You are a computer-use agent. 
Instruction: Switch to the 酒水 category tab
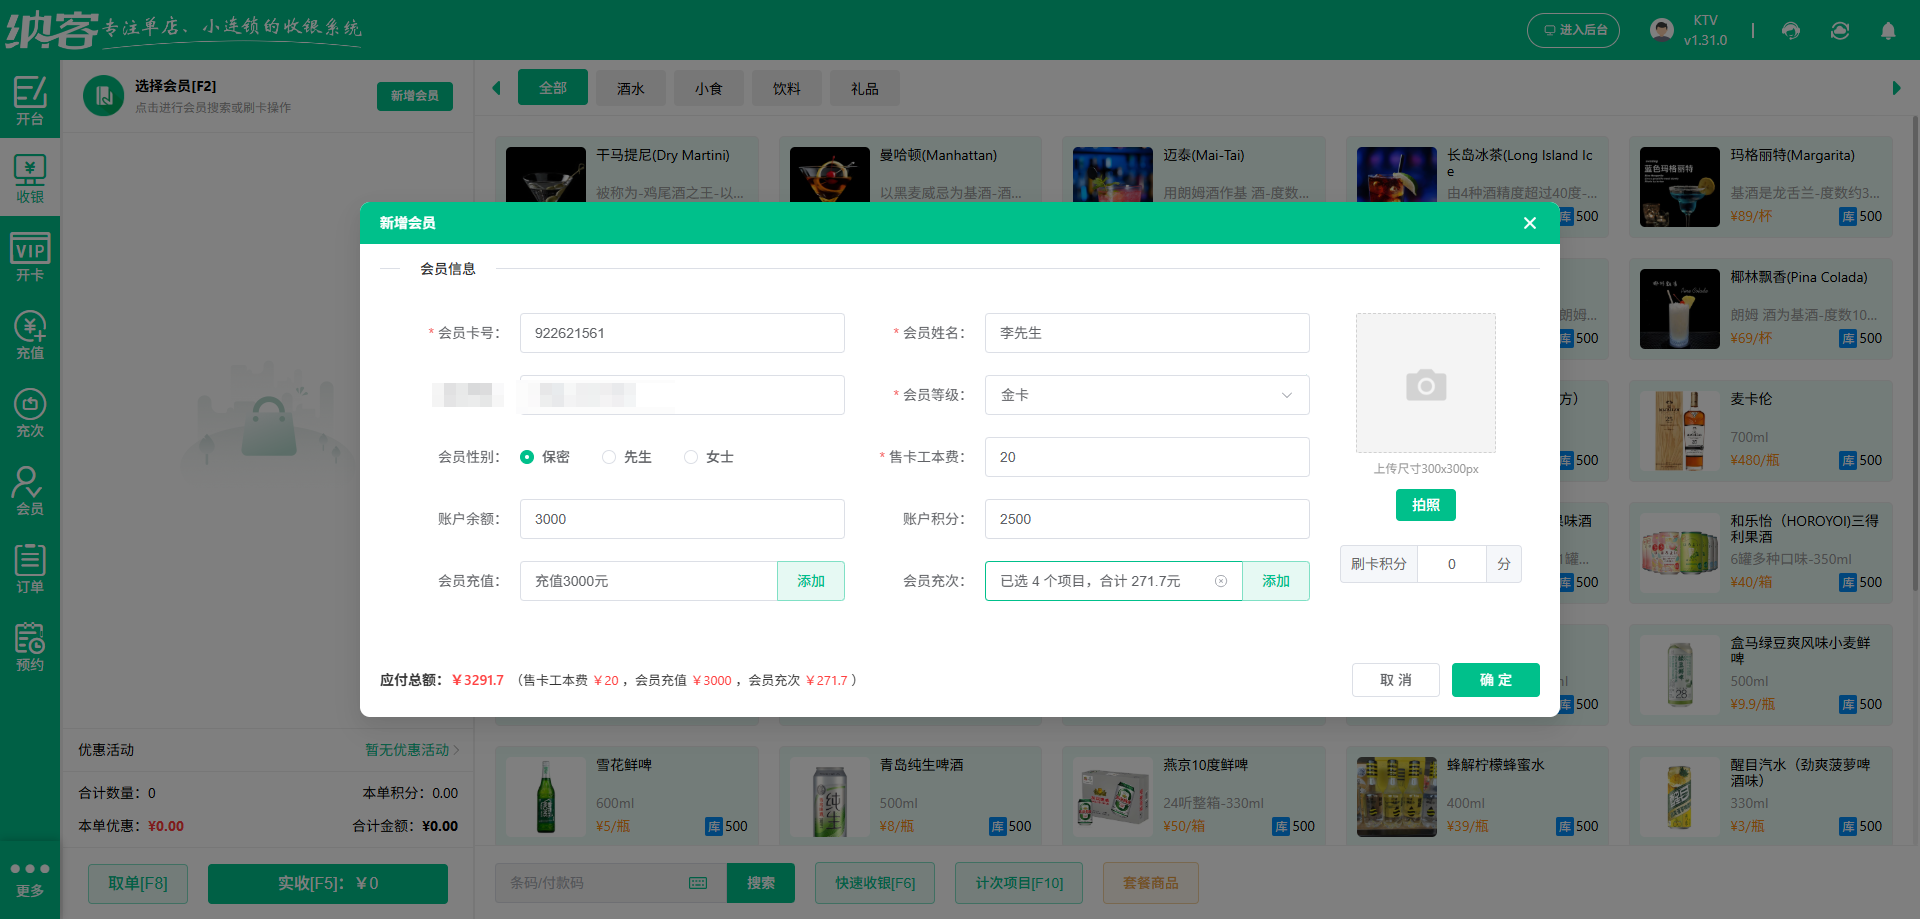[x=630, y=89]
